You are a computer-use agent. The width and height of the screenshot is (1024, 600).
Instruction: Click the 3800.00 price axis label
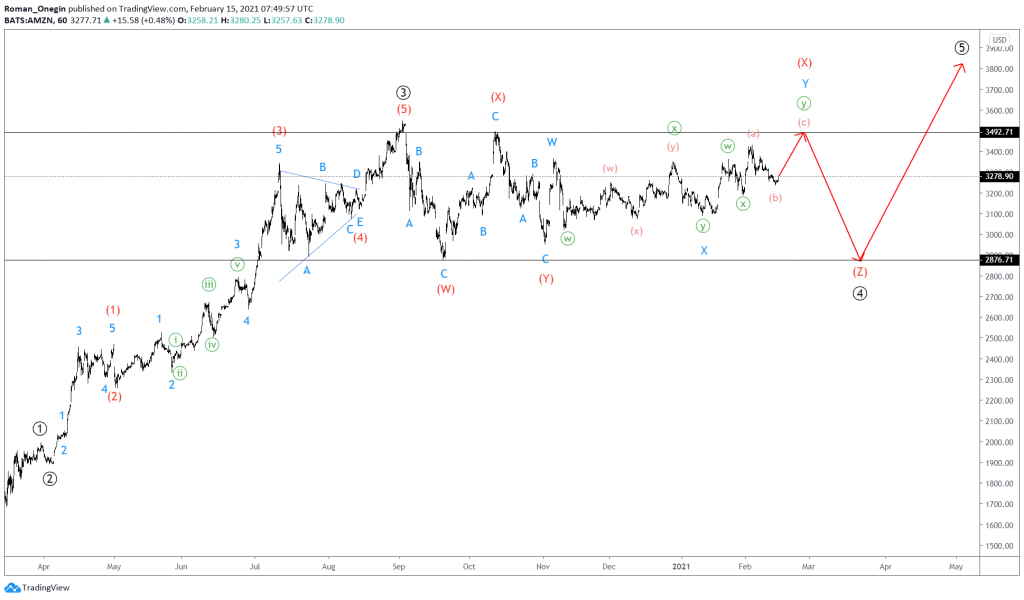(x=999, y=69)
